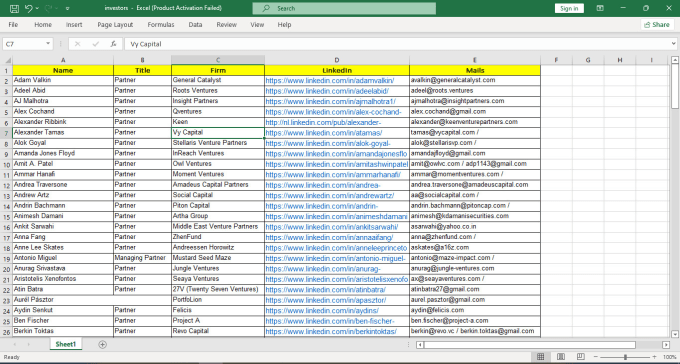Screen dimensions: 680x364
Task: Click the formula bar Enter checkmark icon
Action: pos(96,44)
